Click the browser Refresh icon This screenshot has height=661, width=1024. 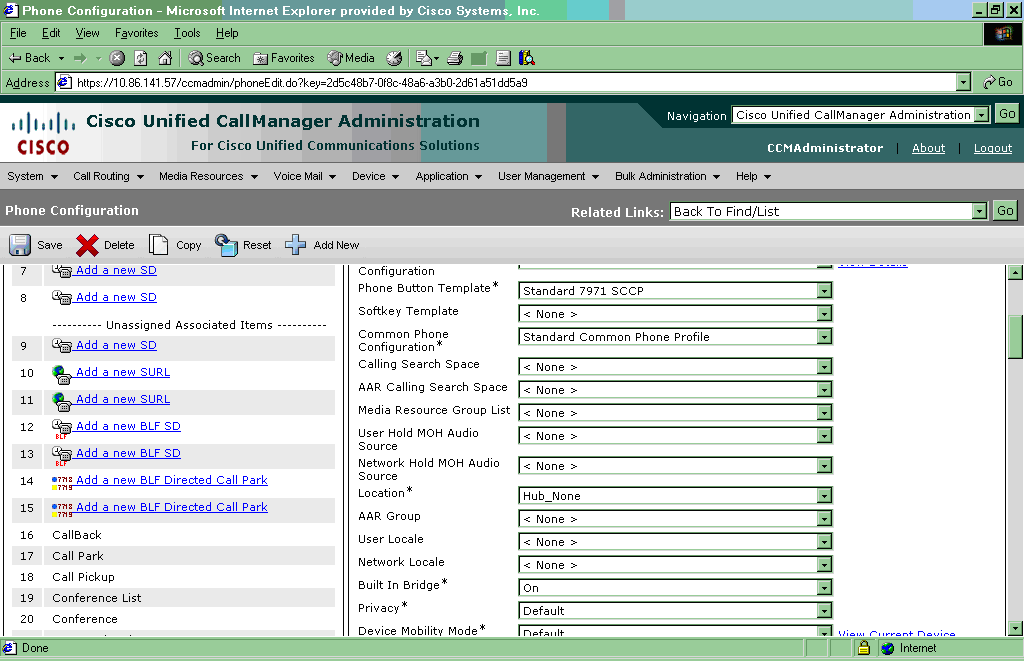140,58
